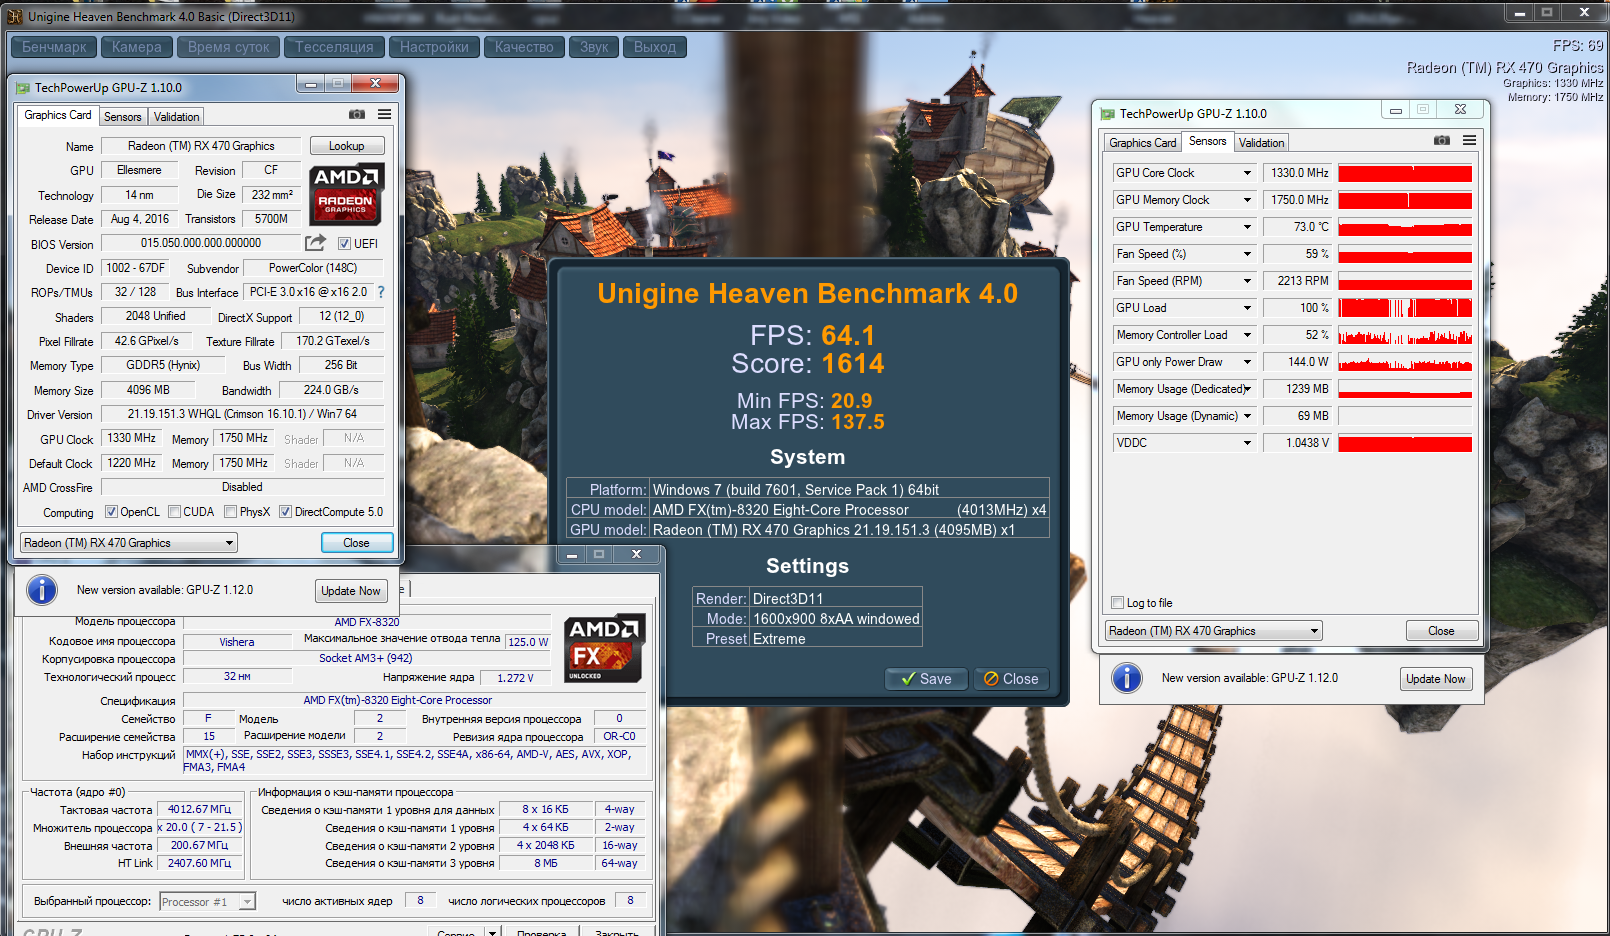The width and height of the screenshot is (1610, 936).
Task: Click Lookup button next to GPU name
Action: pos(347,146)
